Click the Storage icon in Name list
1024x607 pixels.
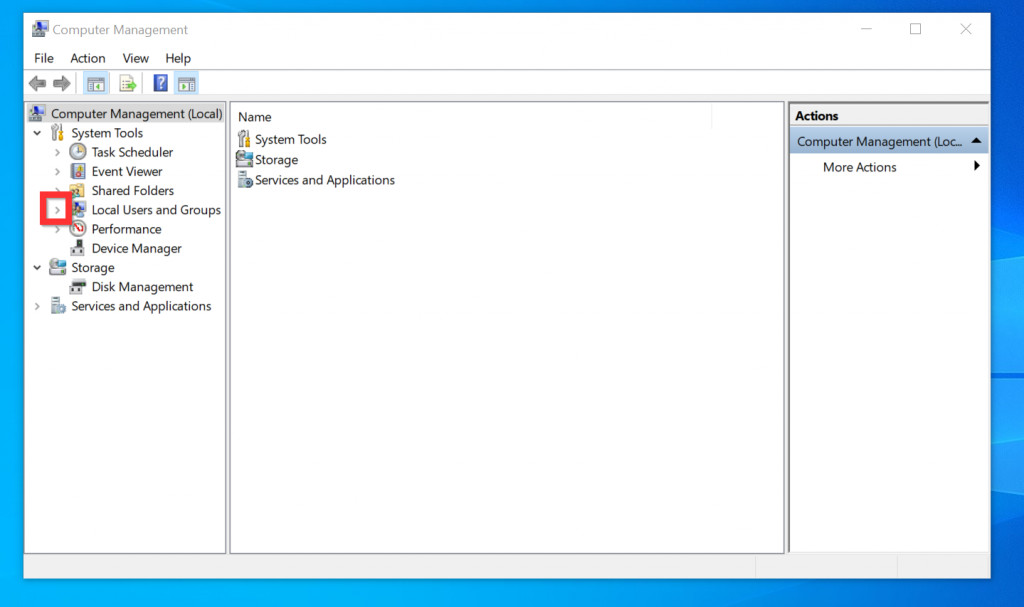point(244,159)
